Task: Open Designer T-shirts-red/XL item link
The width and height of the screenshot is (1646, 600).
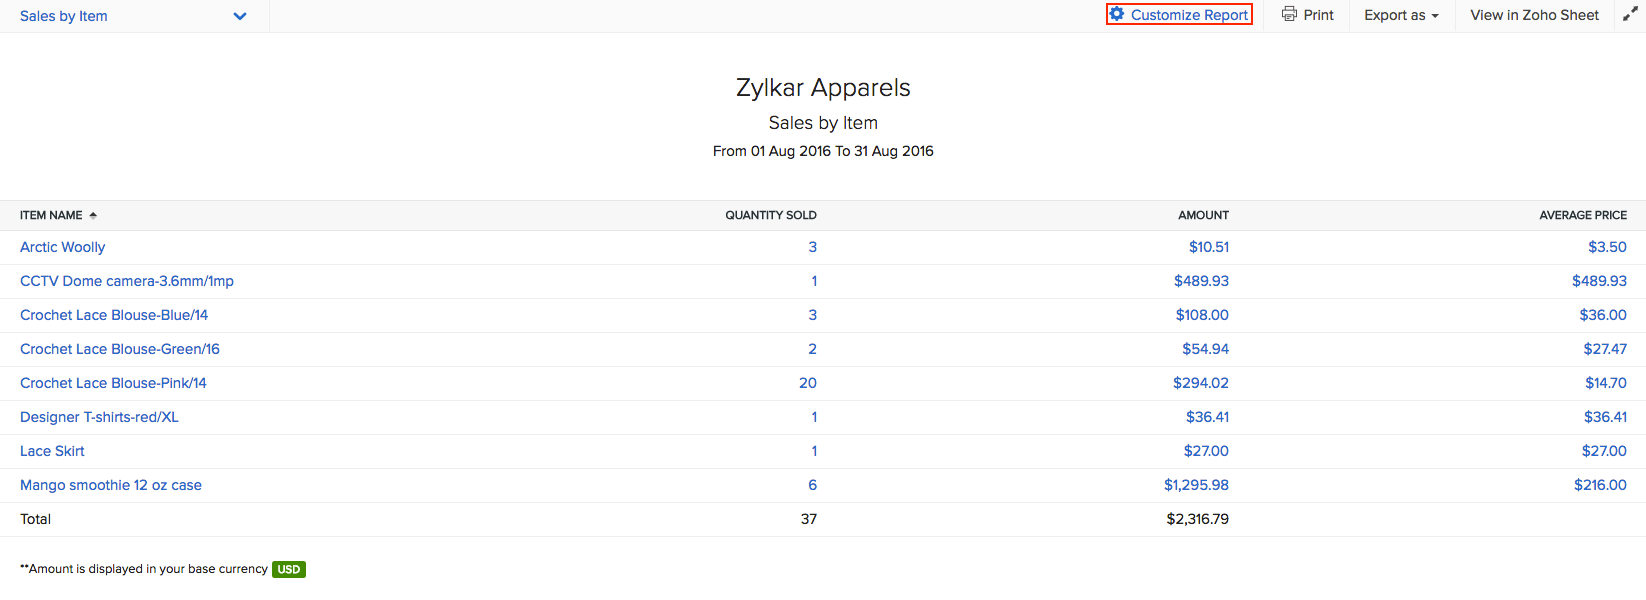Action: [x=99, y=417]
